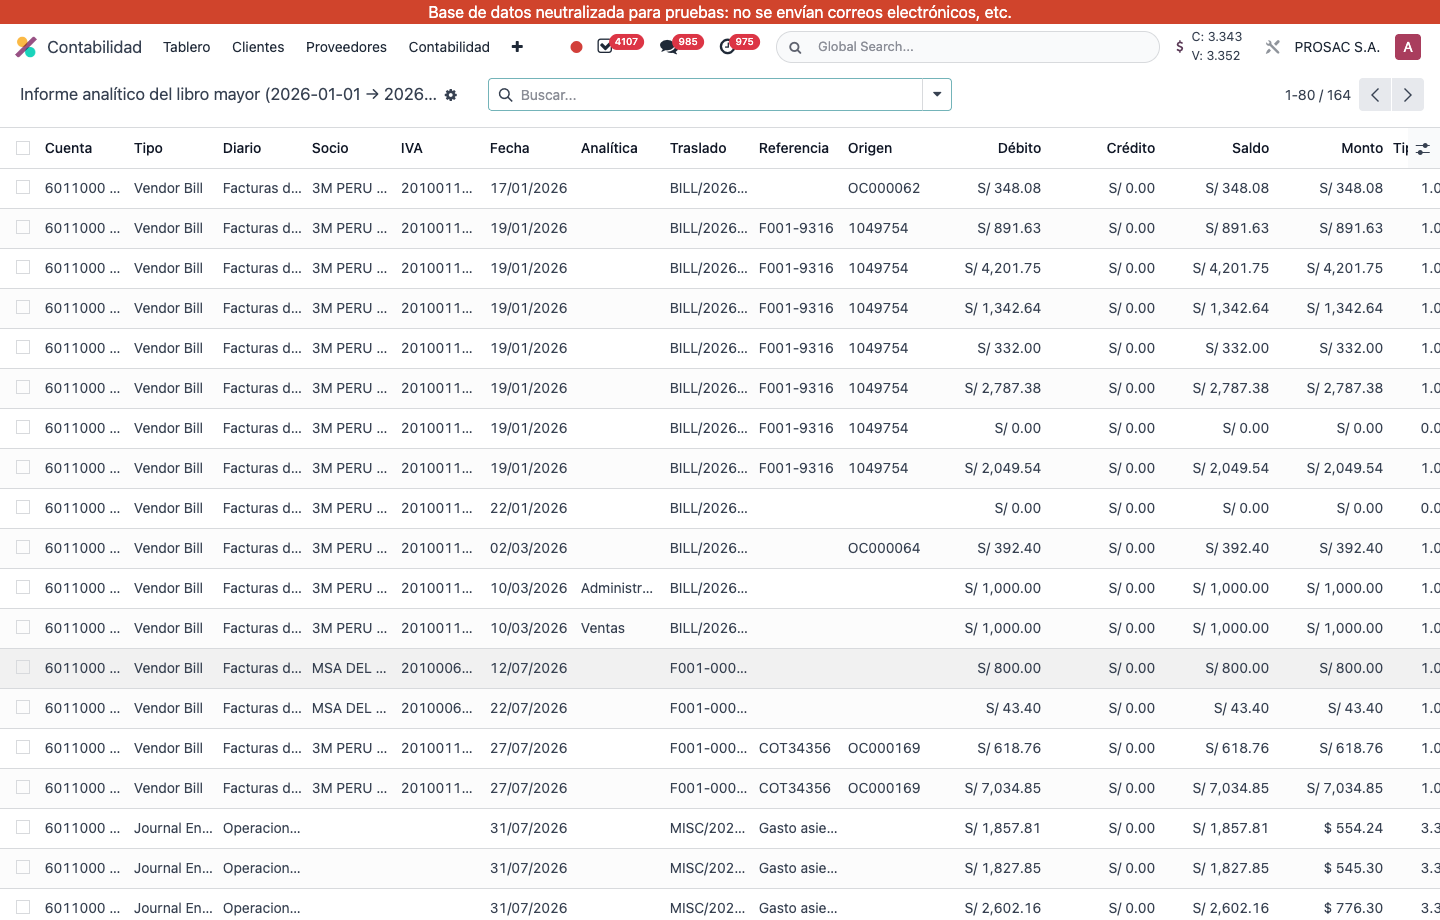
Task: Sort by the Fecha column header
Action: pos(510,148)
